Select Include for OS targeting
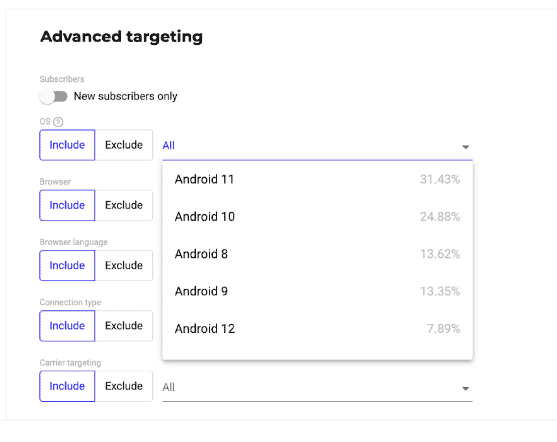Image resolution: width=557 pixels, height=442 pixels. (67, 145)
